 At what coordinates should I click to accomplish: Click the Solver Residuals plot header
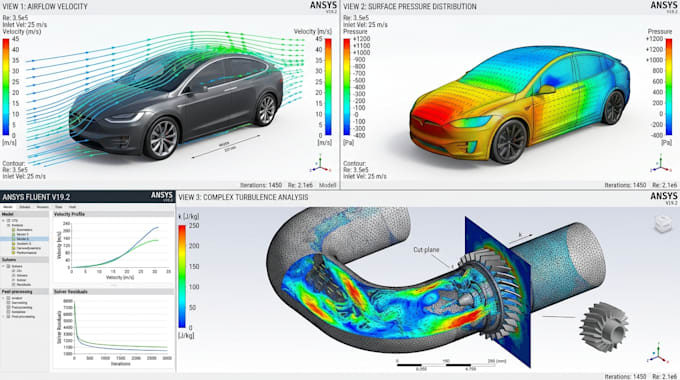point(113,292)
